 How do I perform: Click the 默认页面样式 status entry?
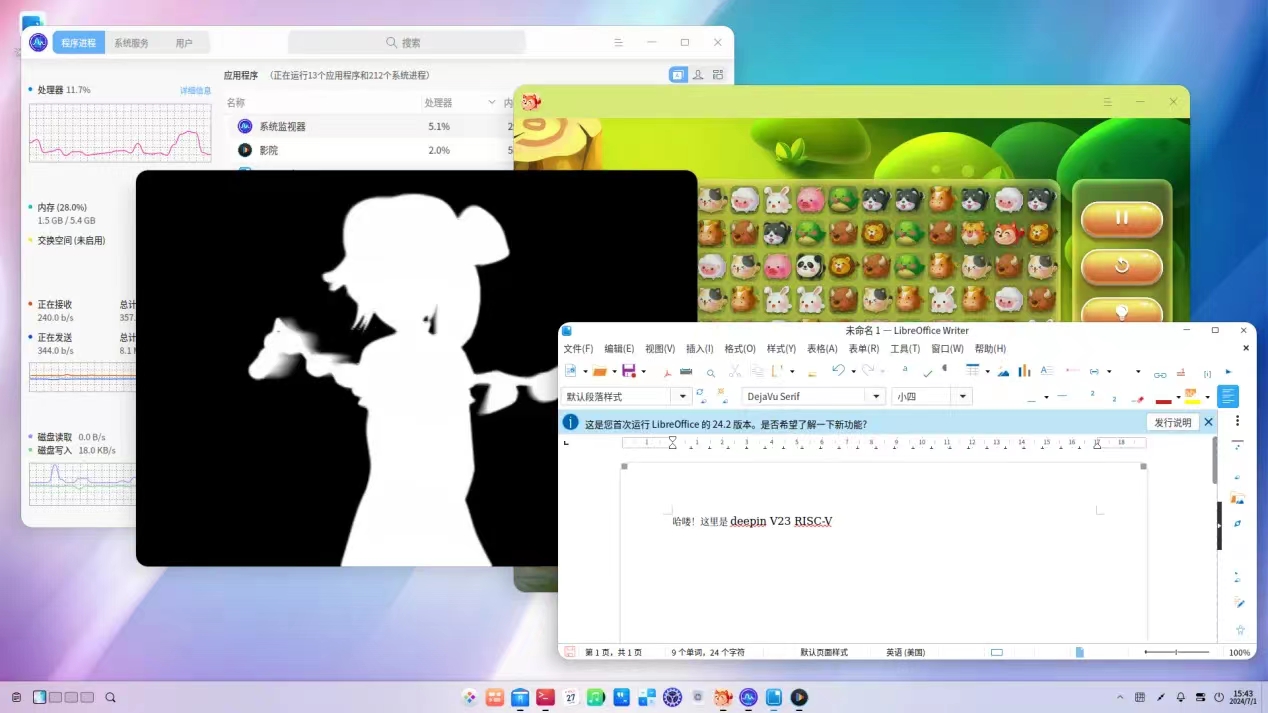[x=824, y=652]
